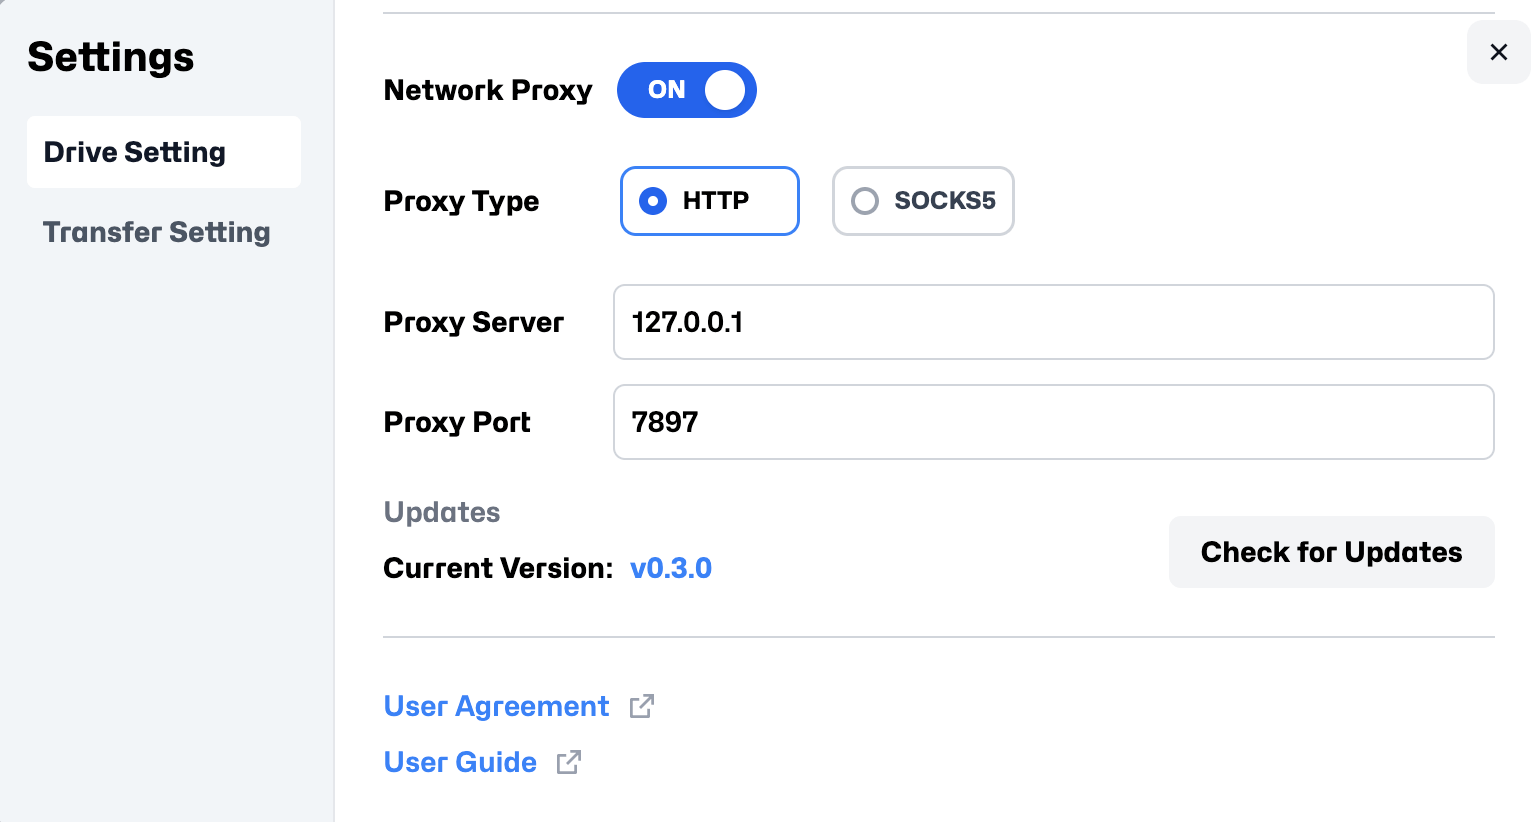
Task: Switch to the Transfer Setting tab
Action: (157, 232)
